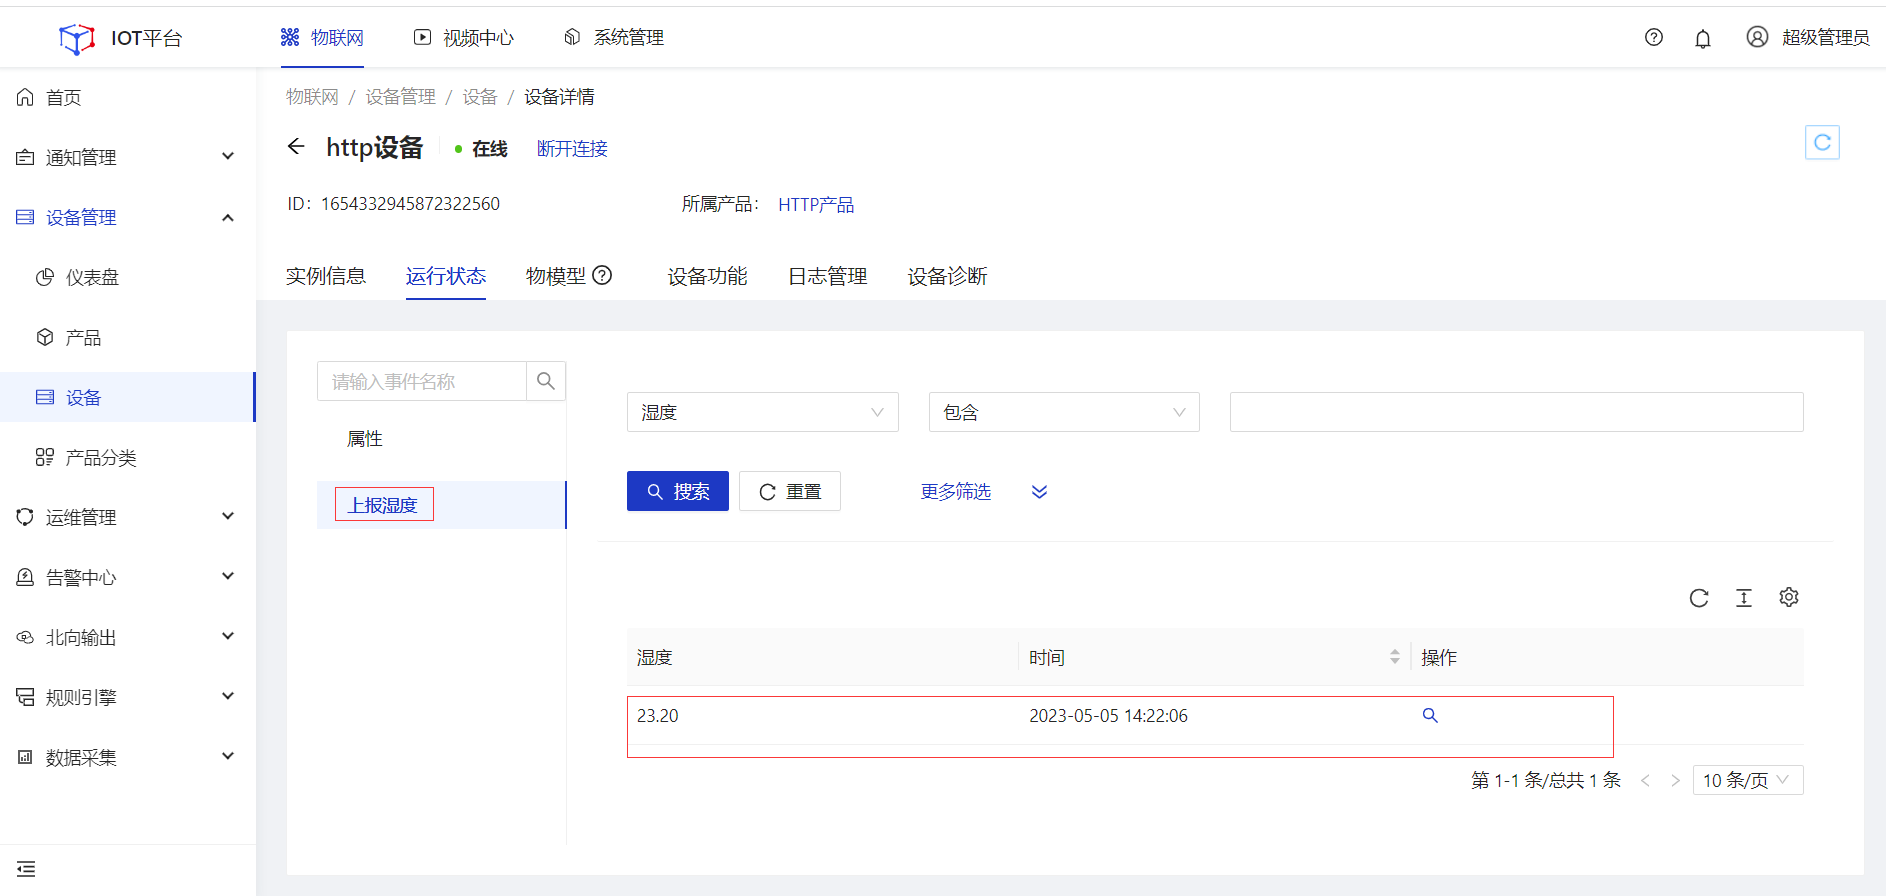
Task: Select 设备 in sidebar
Action: (128, 397)
